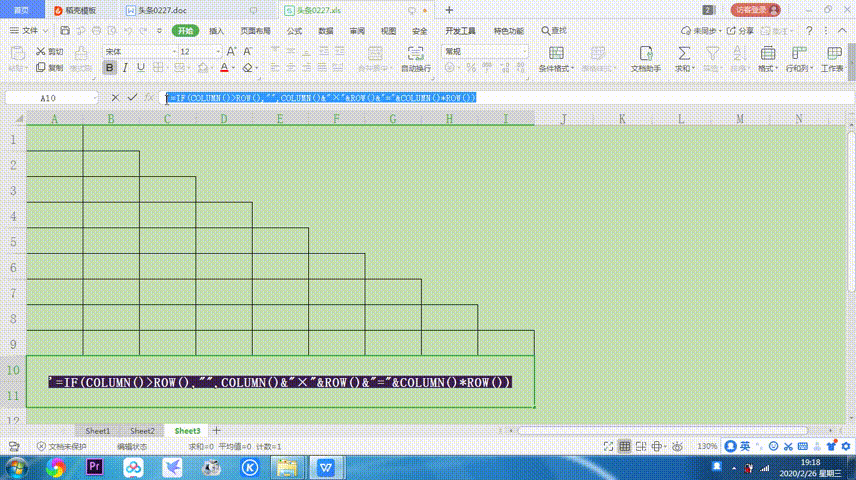
Task: Apply red font color A swatch
Action: (224, 68)
